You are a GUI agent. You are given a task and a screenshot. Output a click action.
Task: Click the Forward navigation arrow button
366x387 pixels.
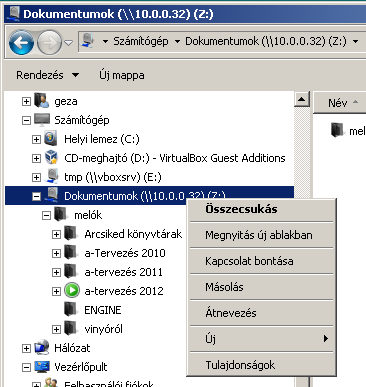tap(50, 42)
